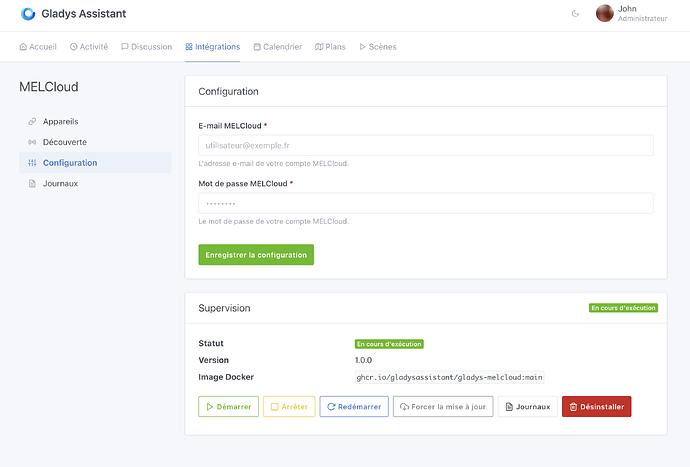This screenshot has height=467, width=690.
Task: Focus the E-mail MELCloud input field
Action: [x=426, y=145]
